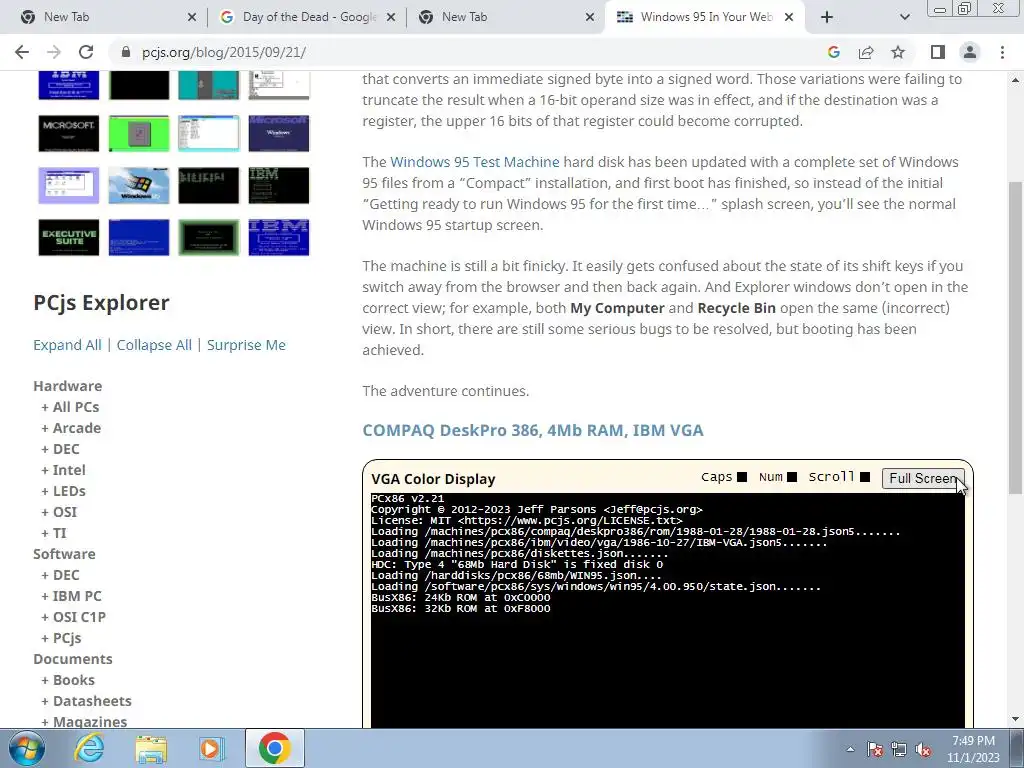Click the Full Screen button
This screenshot has height=768, width=1024.
[x=923, y=478]
